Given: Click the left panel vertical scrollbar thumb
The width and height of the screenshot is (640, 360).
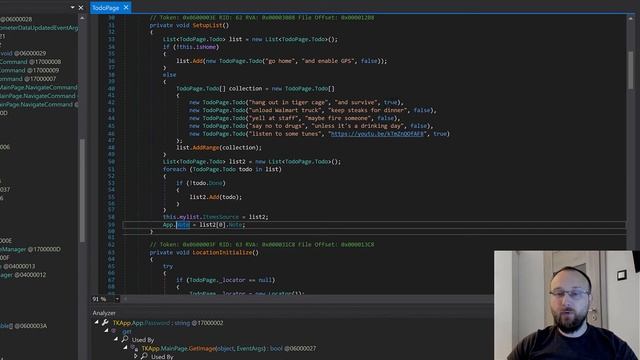Looking at the screenshot, I should [82, 190].
